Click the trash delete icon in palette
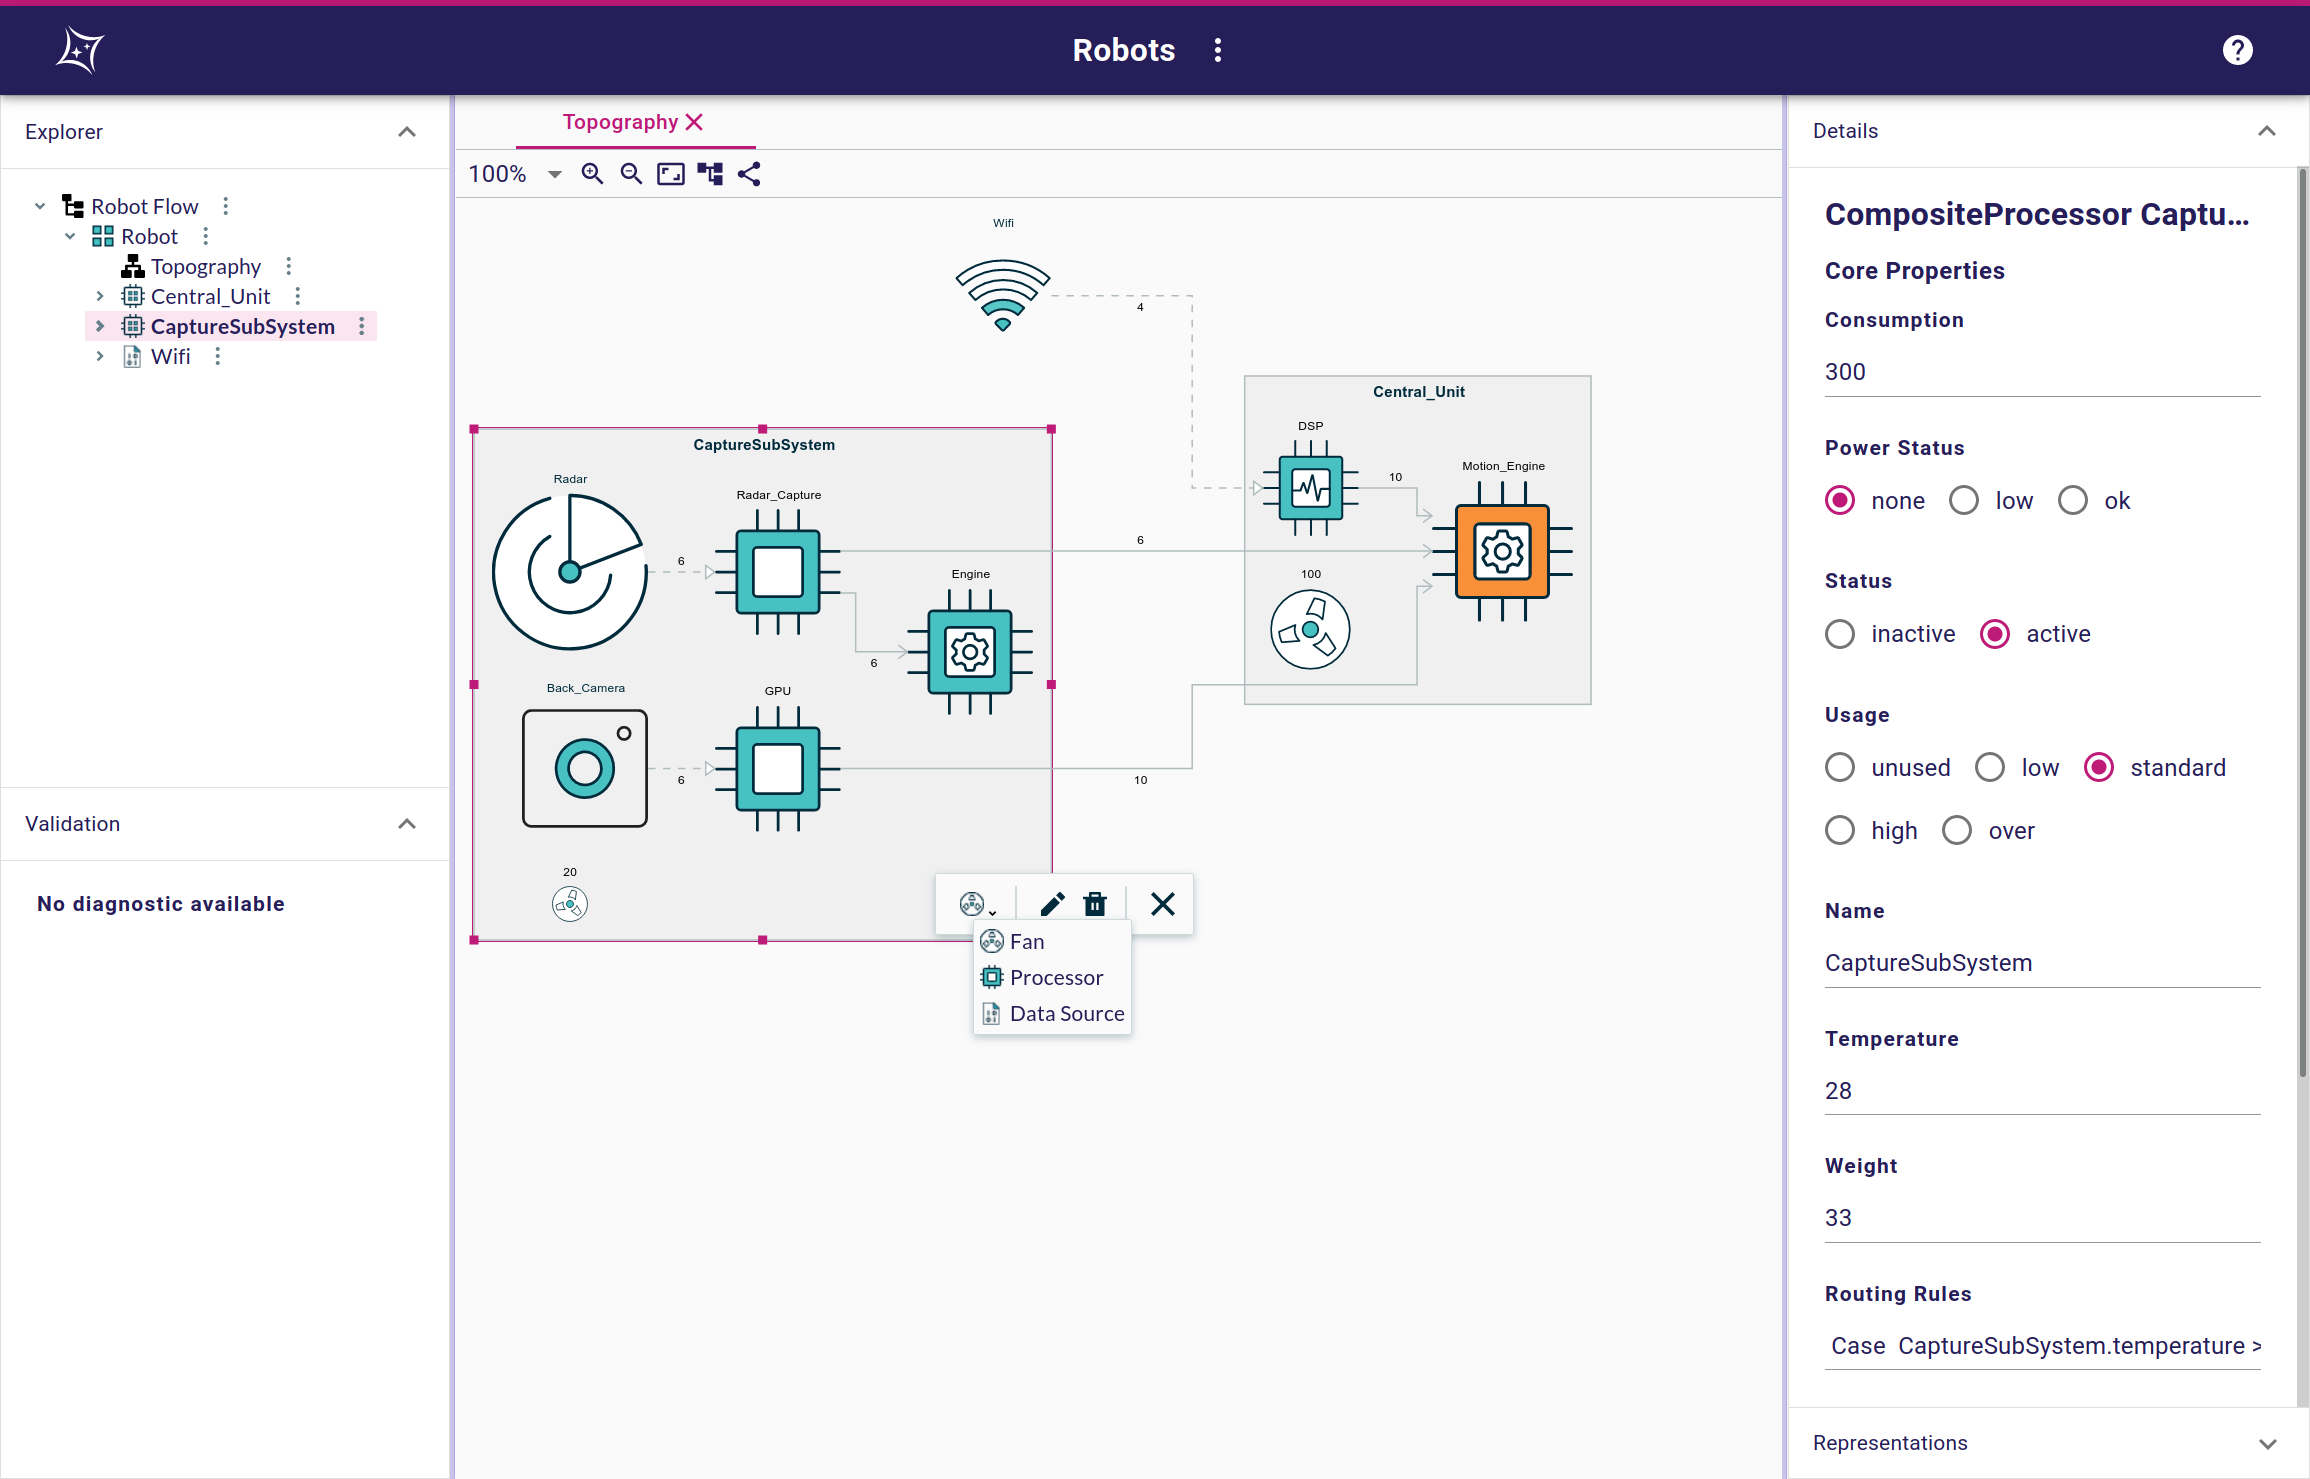The width and height of the screenshot is (2310, 1479). 1095,904
